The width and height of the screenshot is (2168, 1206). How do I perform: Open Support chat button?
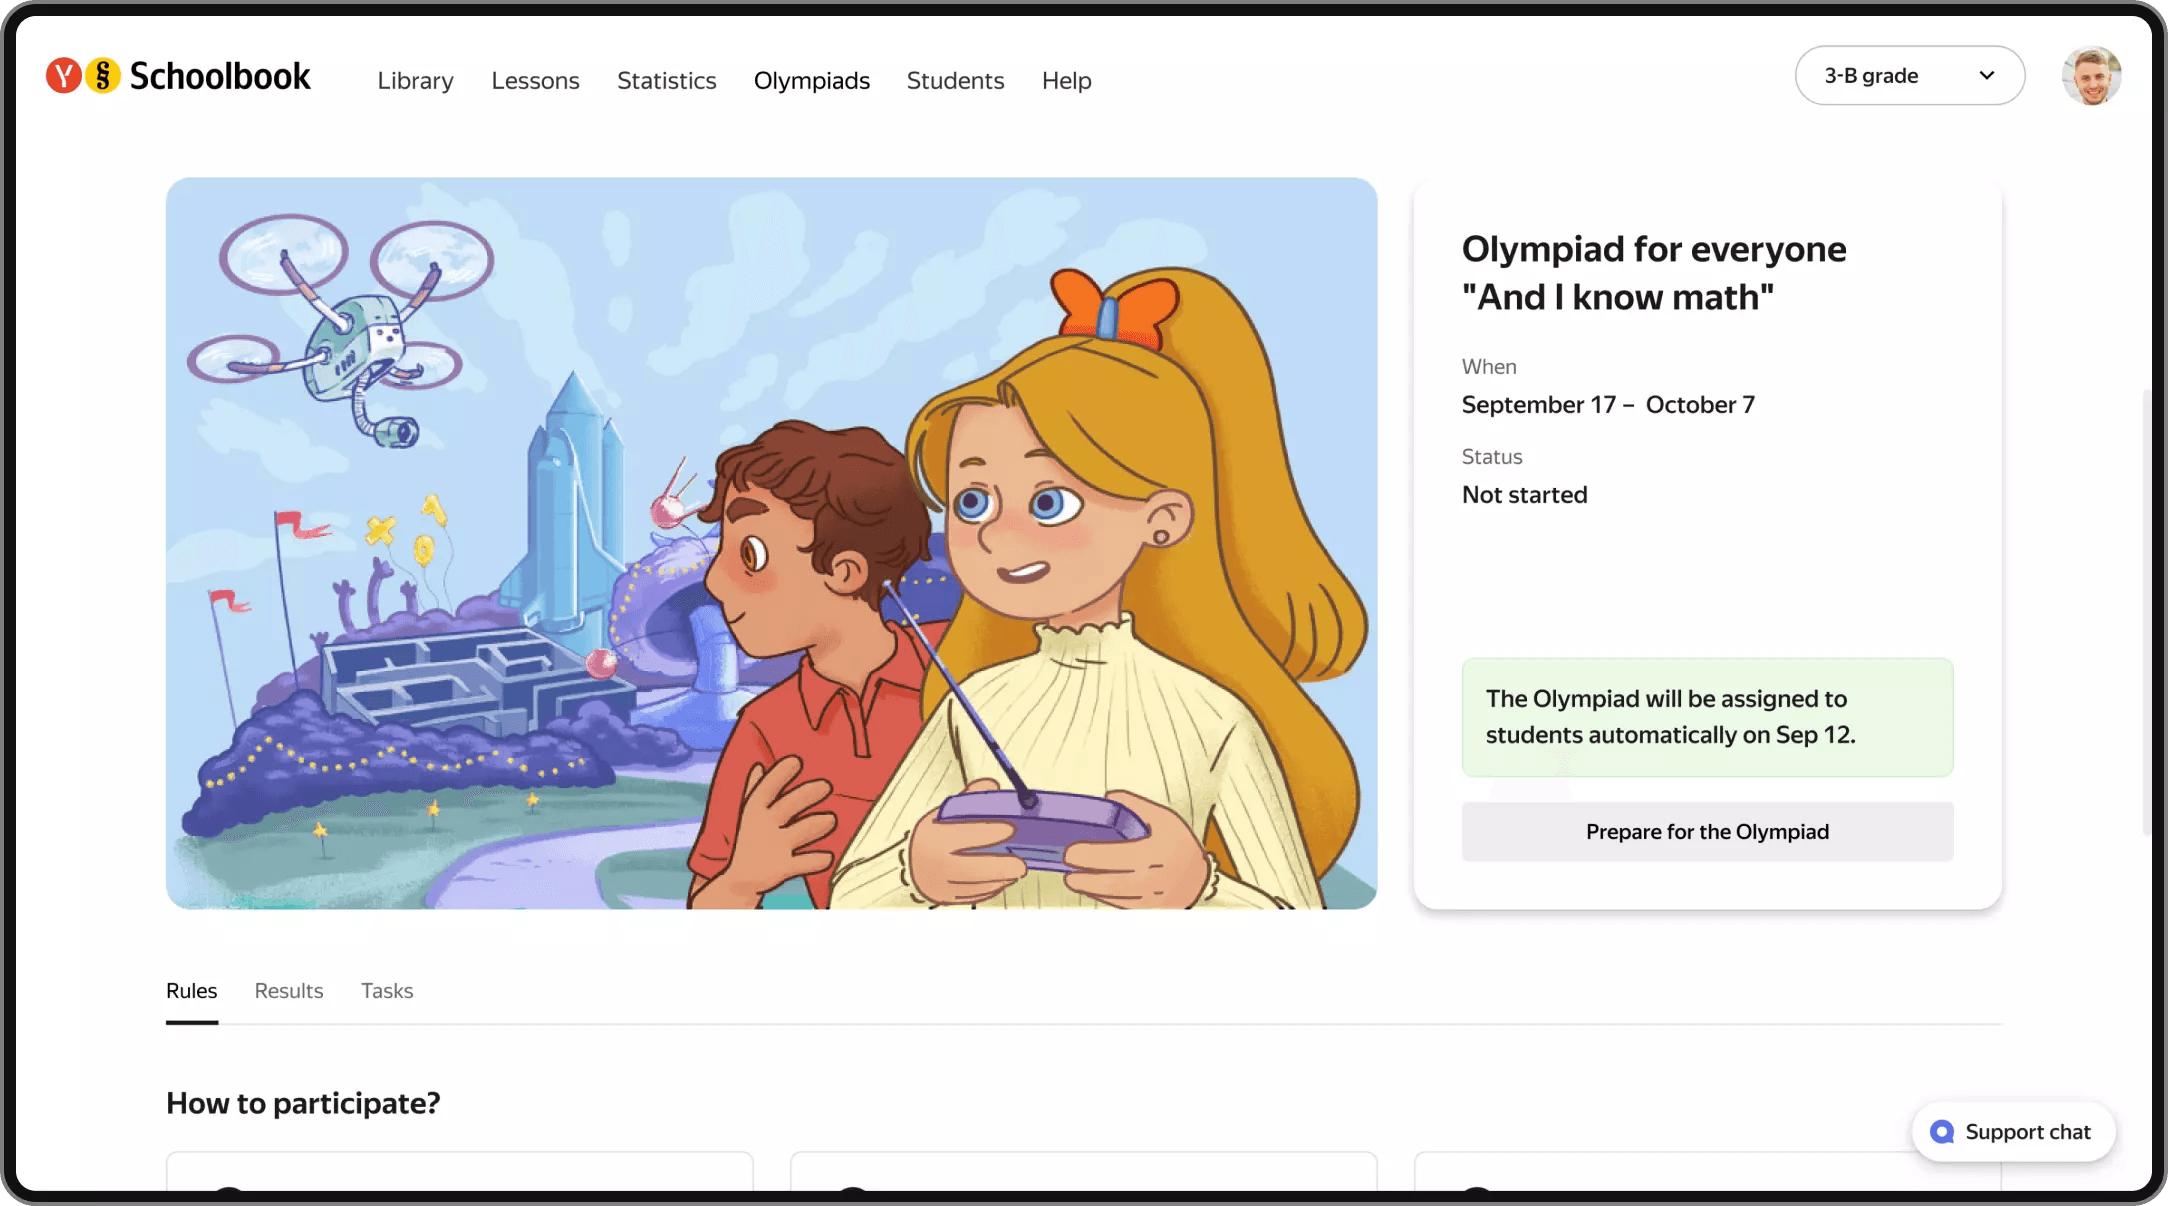pos(2027,1132)
